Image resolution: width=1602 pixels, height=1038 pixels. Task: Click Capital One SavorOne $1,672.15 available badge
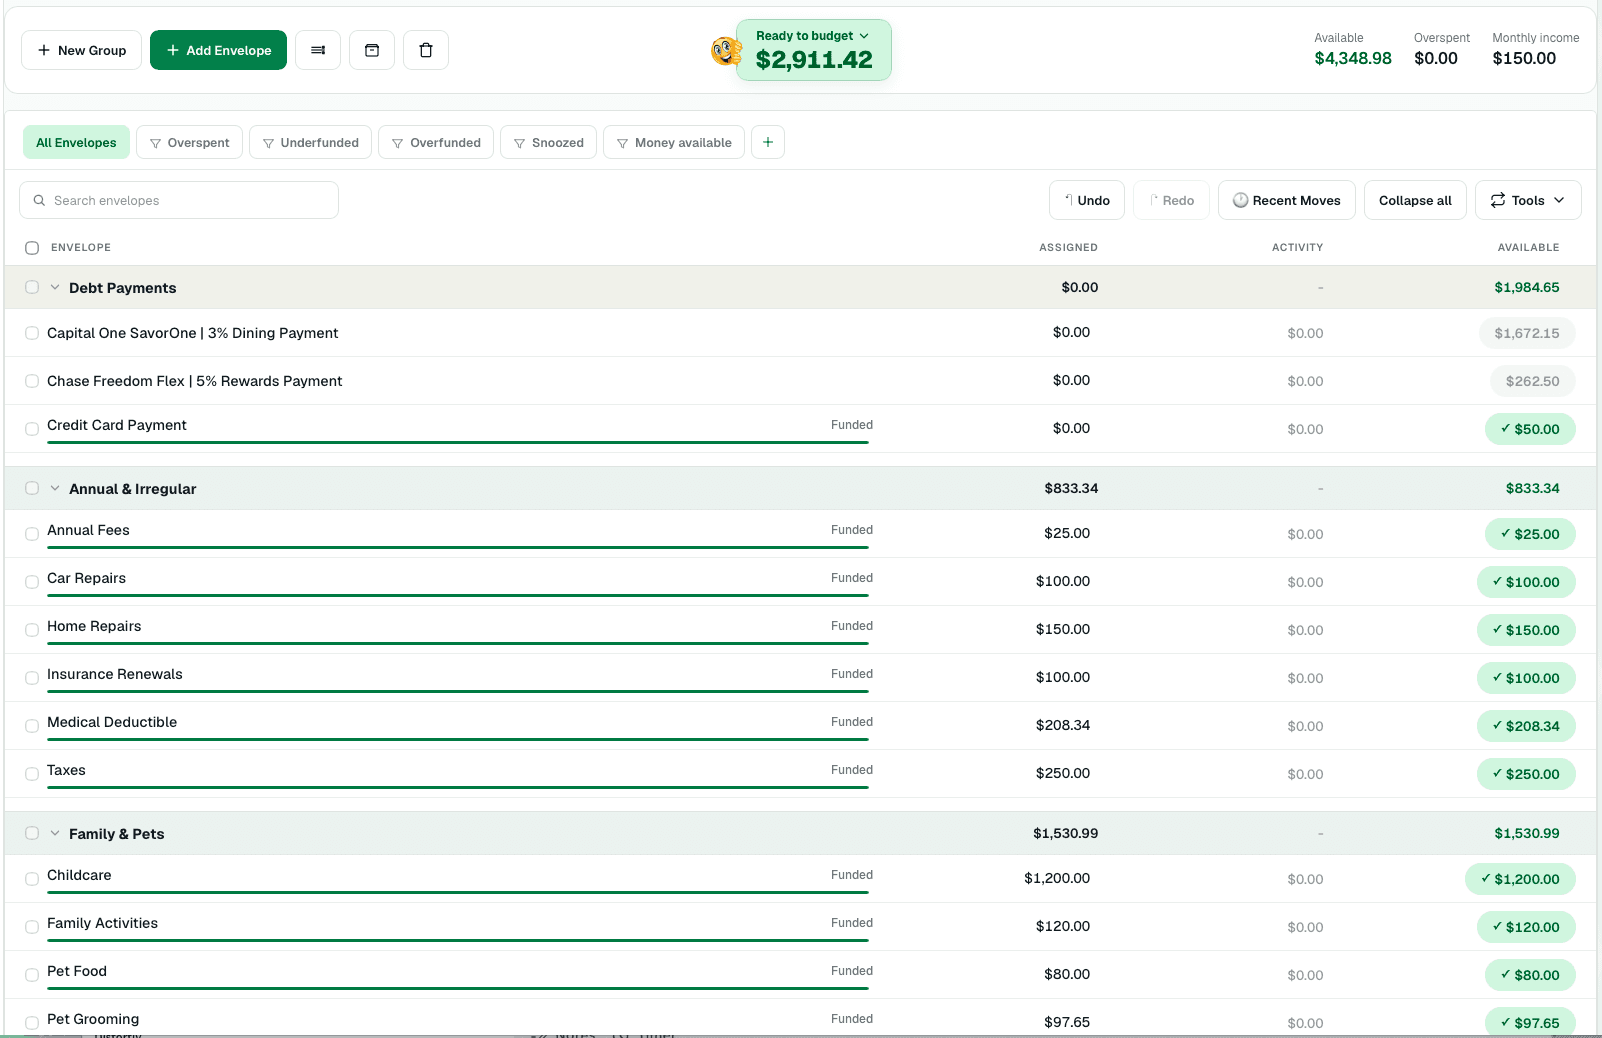click(x=1527, y=333)
